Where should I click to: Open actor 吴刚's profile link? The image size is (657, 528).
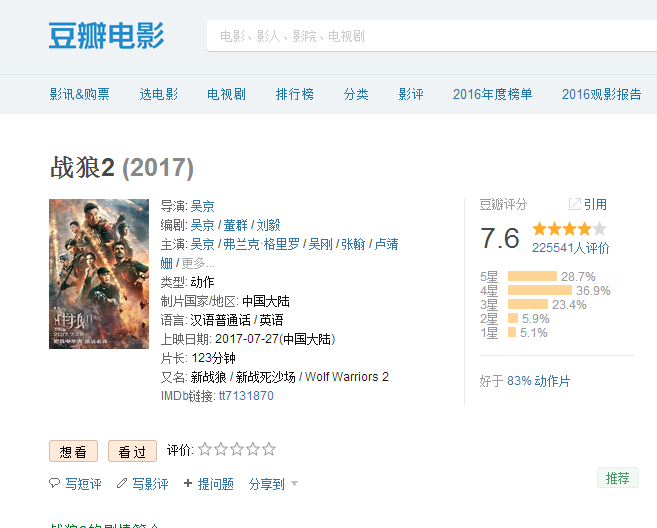321,244
